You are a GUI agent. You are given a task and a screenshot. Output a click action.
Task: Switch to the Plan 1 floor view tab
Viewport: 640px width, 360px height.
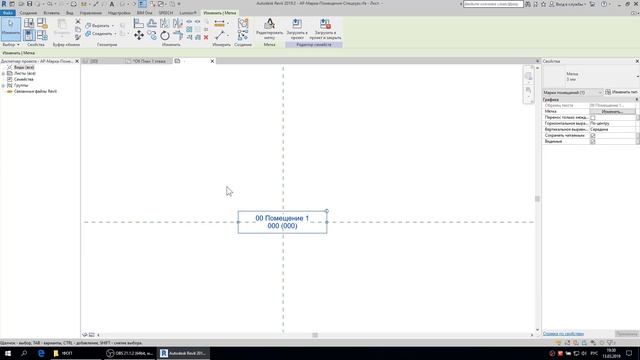[x=149, y=61]
